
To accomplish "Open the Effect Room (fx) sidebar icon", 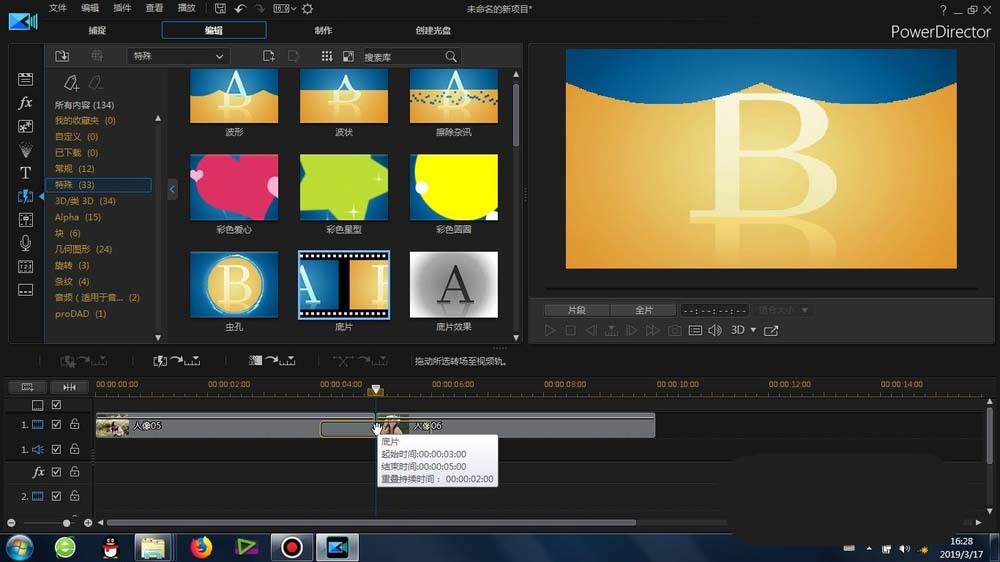I will (x=26, y=103).
